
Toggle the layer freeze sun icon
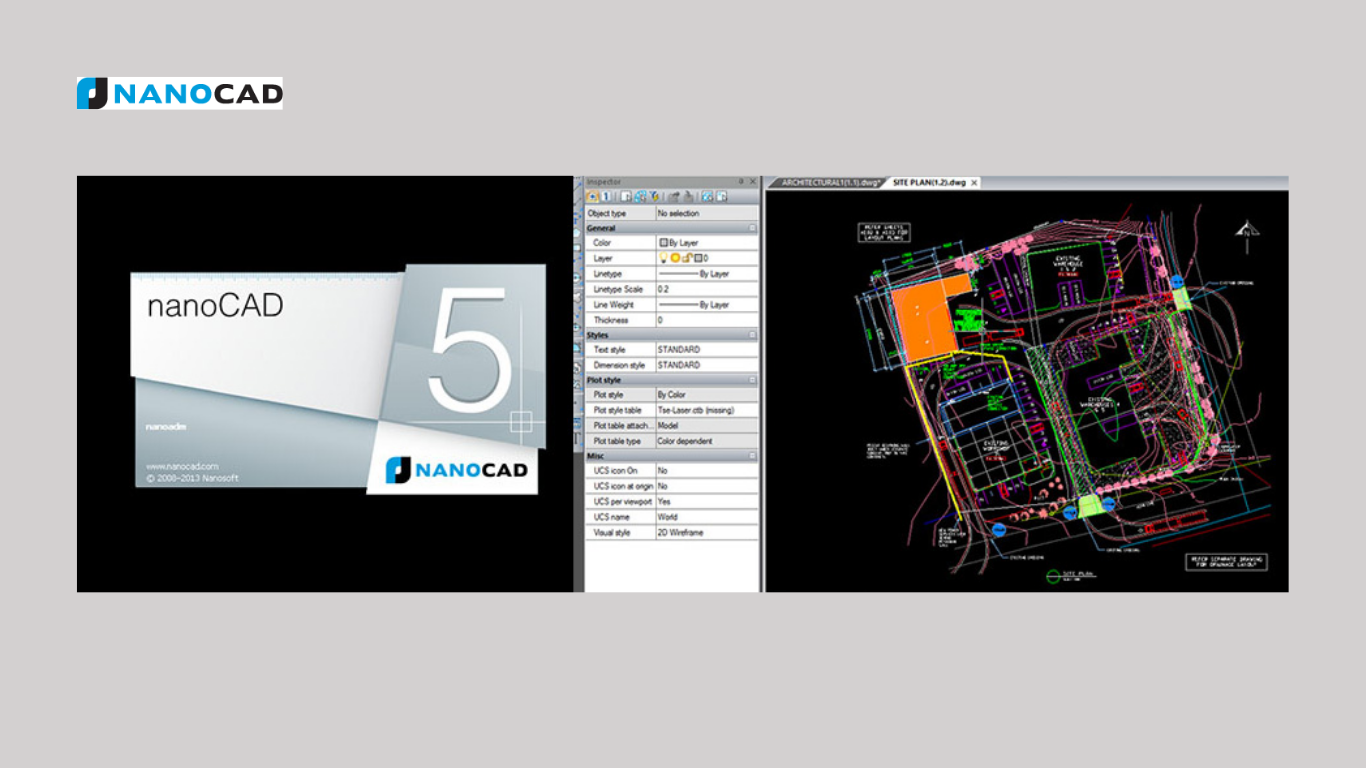point(674,258)
